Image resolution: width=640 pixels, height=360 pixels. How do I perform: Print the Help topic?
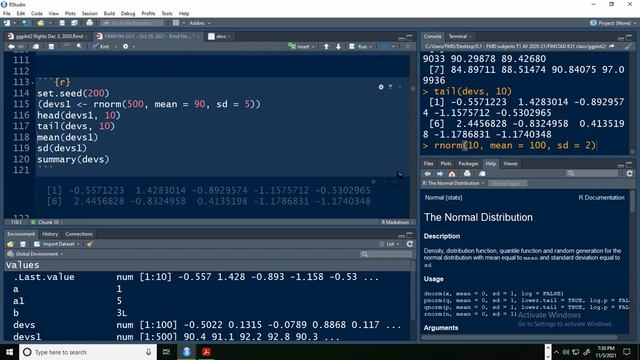[x=467, y=173]
